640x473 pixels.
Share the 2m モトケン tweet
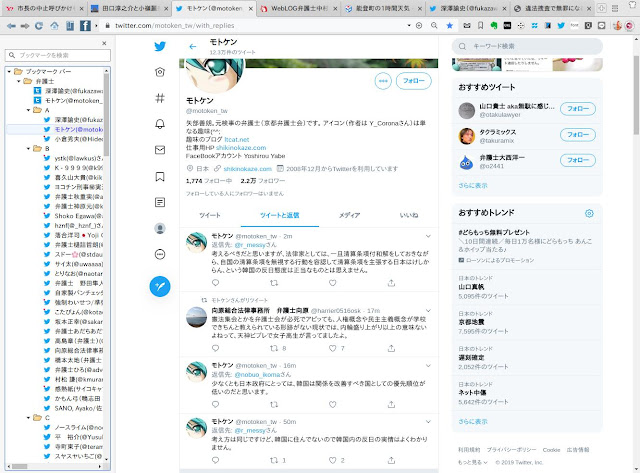[391, 282]
